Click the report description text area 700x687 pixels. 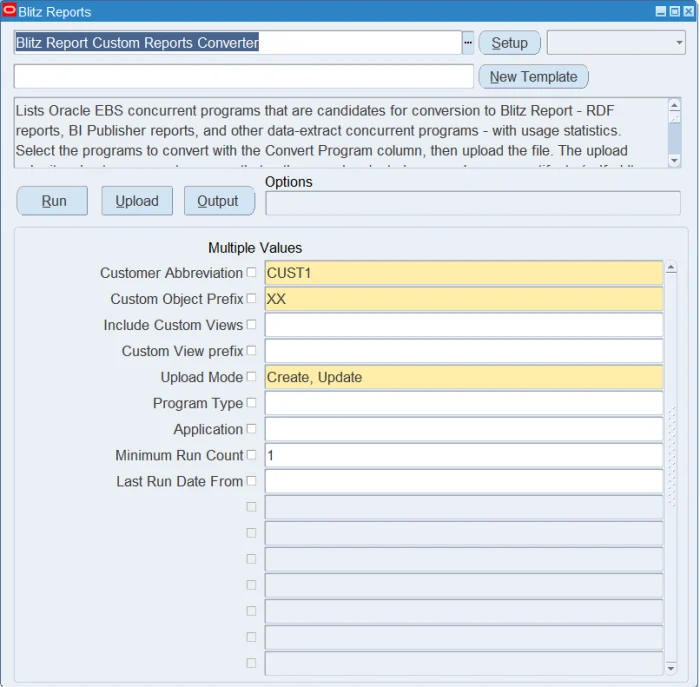point(341,133)
